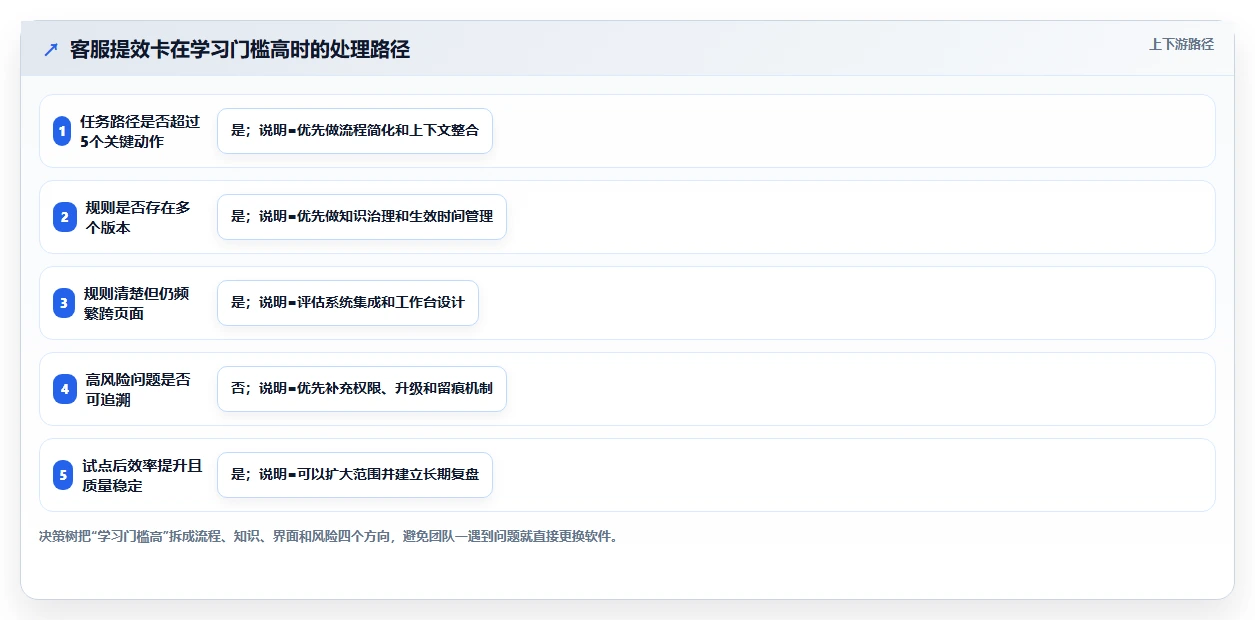Viewport: 1255px width, 620px height.
Task: Click the 高风险问题是否可追溯 question
Action: pyautogui.click(x=138, y=389)
